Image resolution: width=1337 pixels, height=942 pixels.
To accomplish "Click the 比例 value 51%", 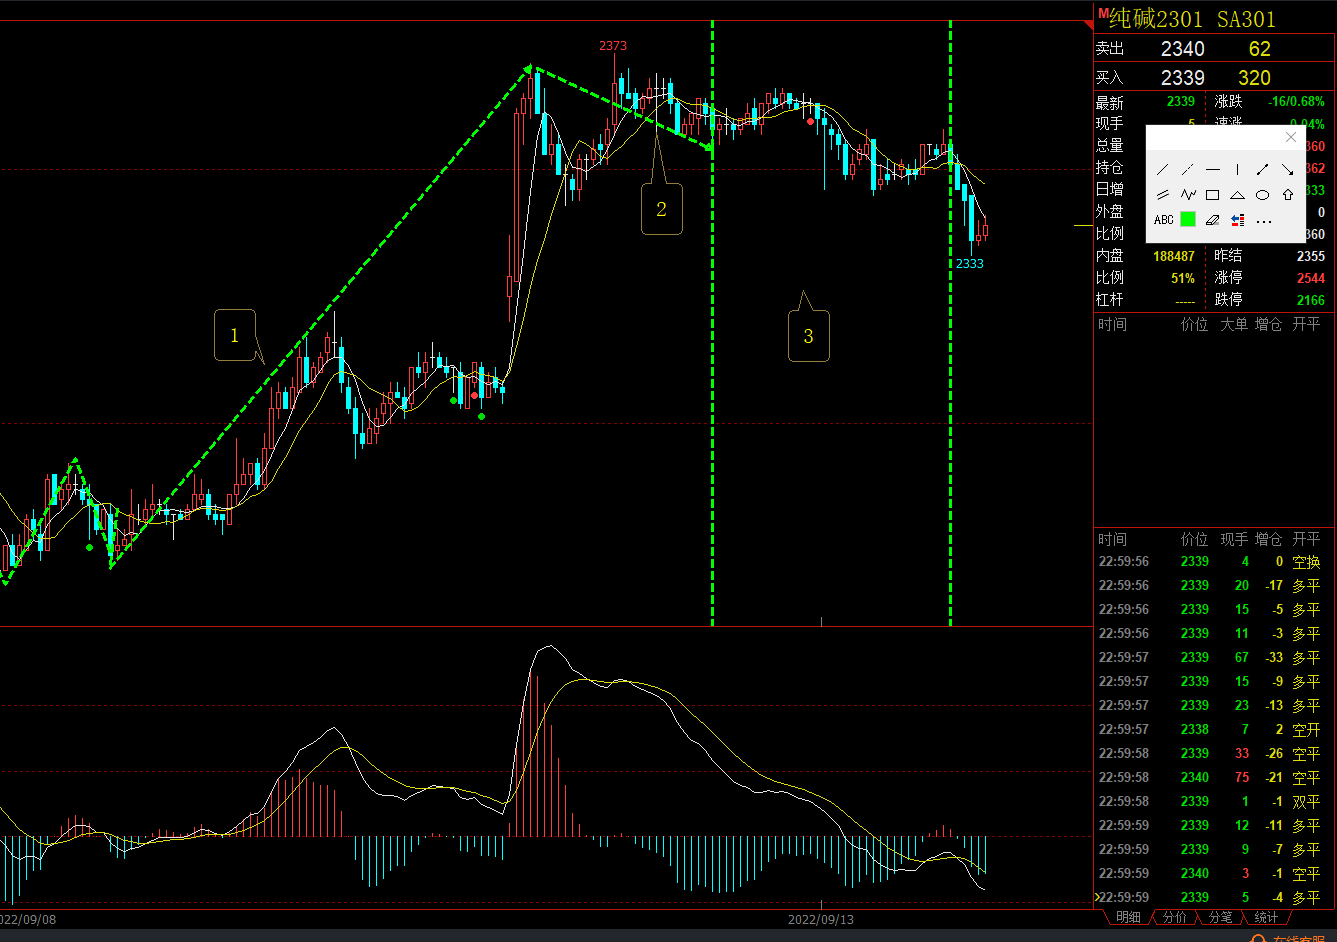I will tap(1183, 278).
